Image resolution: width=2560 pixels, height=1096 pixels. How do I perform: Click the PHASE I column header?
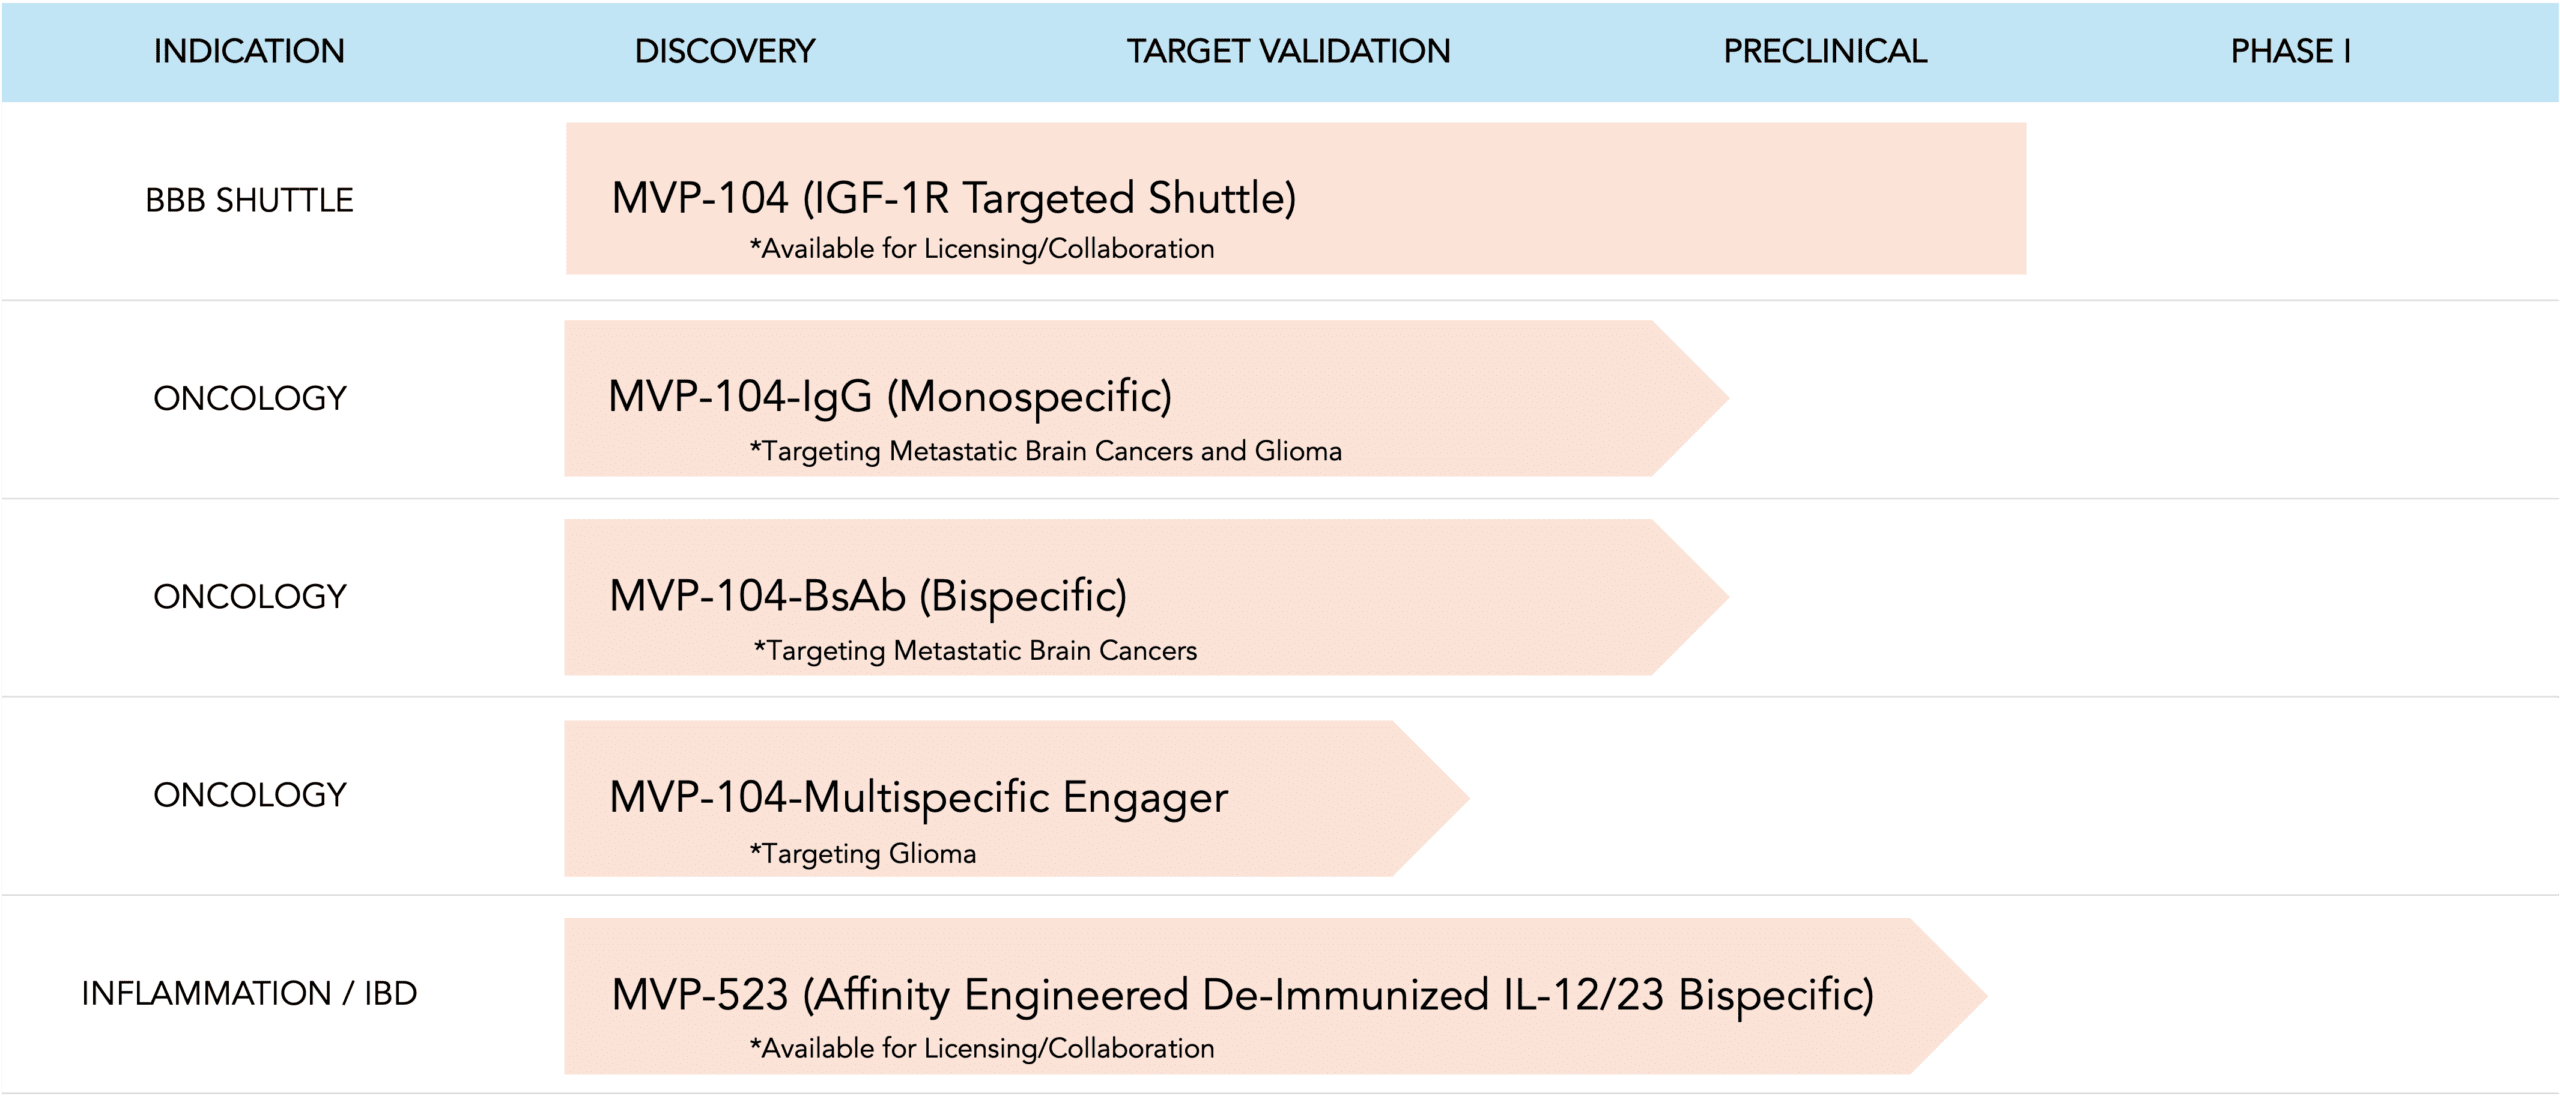pos(2290,51)
